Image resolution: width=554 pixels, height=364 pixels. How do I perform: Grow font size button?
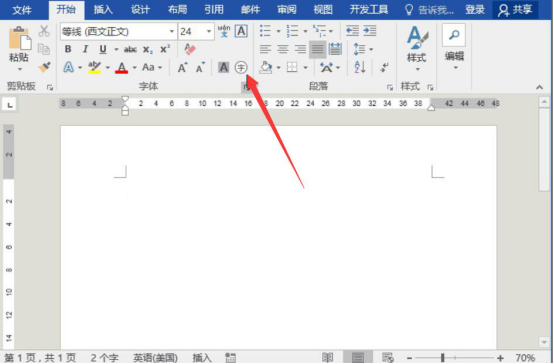point(182,67)
